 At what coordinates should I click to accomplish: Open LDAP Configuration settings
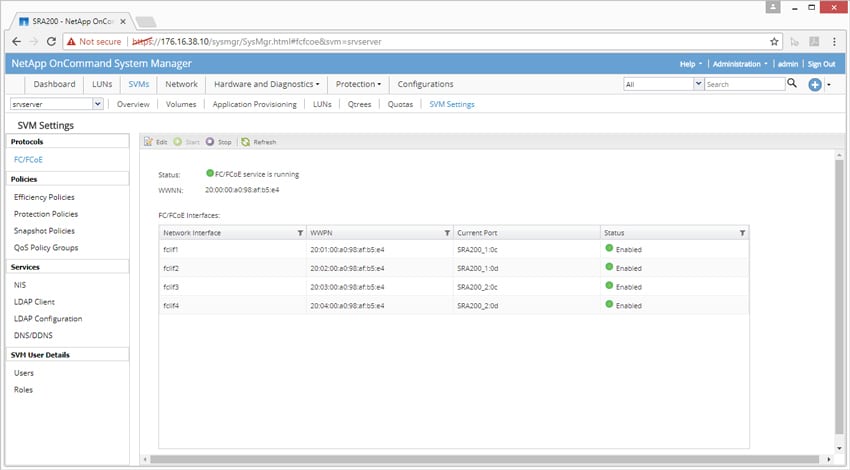click(48, 318)
